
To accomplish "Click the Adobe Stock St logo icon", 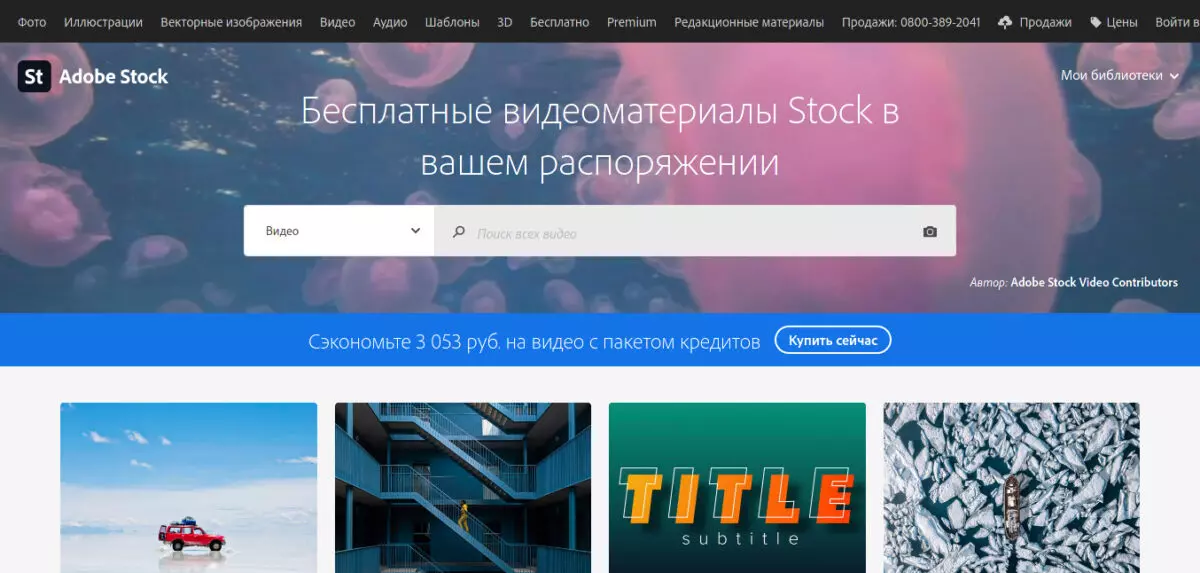I will click(x=34, y=76).
